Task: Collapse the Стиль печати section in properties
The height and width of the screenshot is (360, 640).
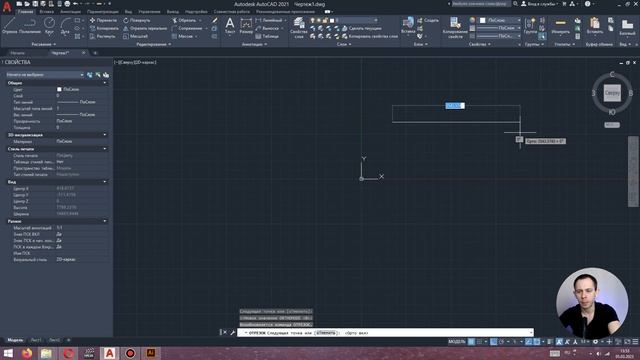Action: point(105,149)
